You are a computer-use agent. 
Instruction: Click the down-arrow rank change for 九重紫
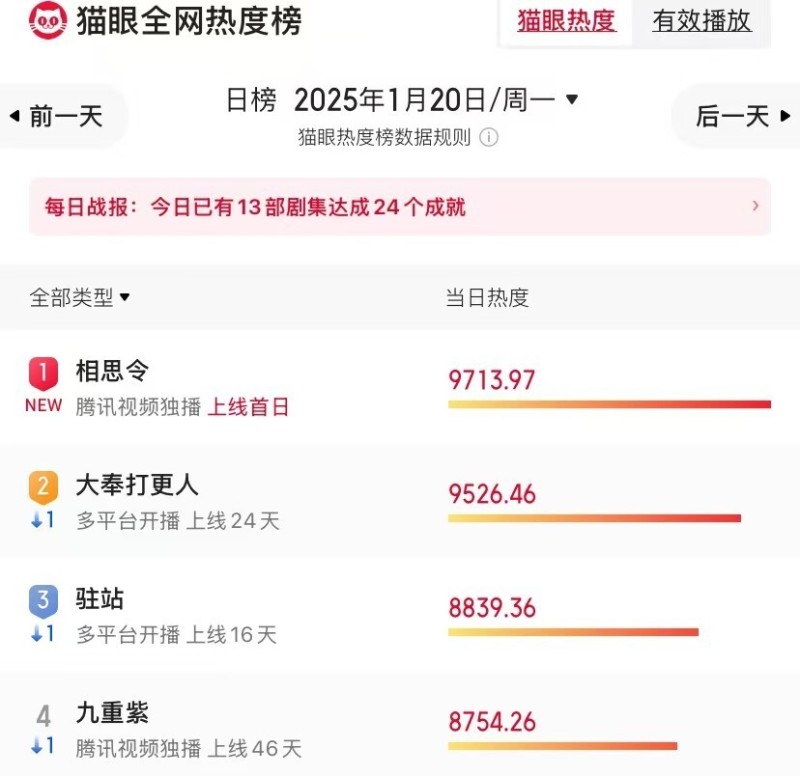coord(43,746)
